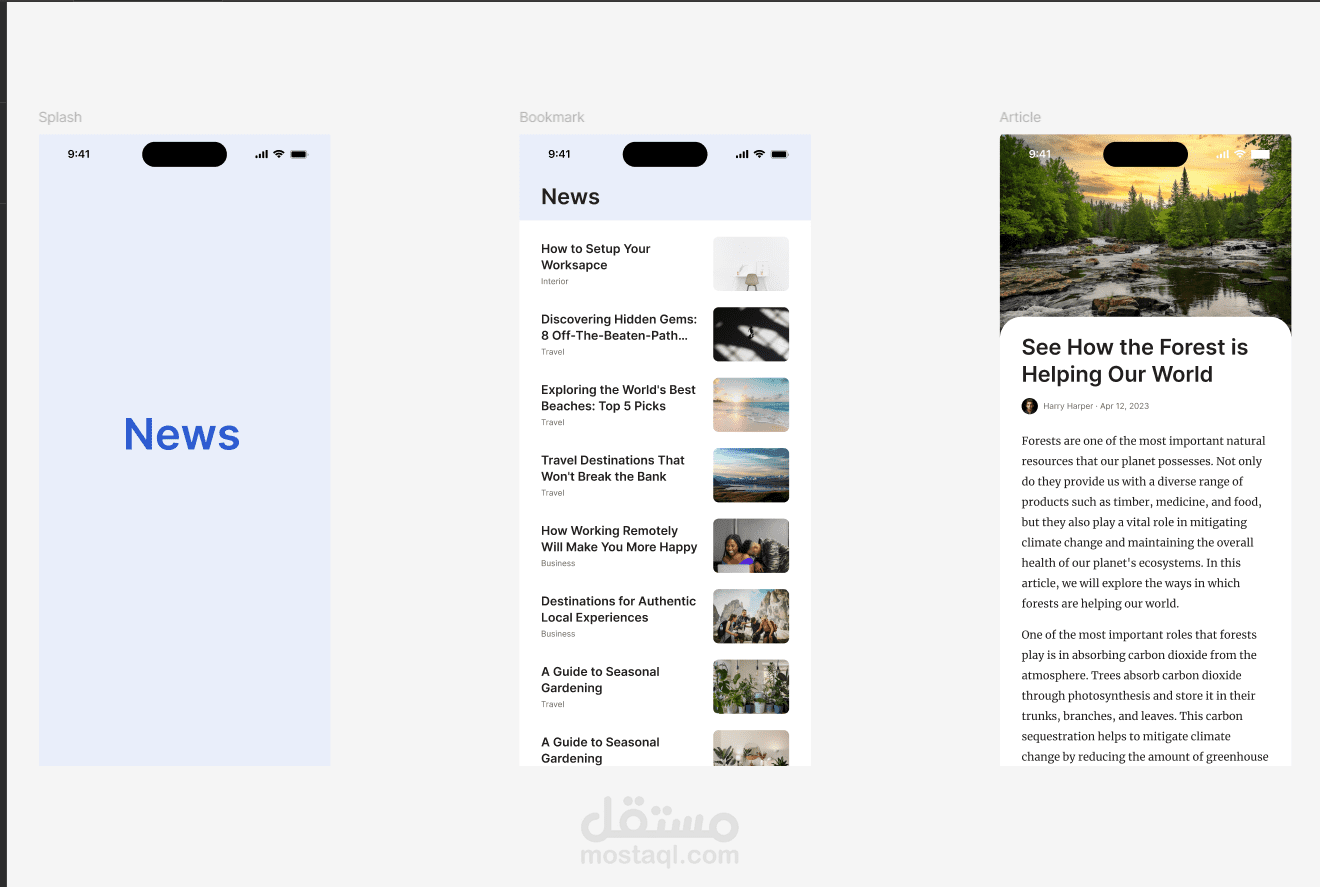Click the 9:41 clock on the Bookmark screen
The height and width of the screenshot is (887, 1320).
click(x=559, y=154)
